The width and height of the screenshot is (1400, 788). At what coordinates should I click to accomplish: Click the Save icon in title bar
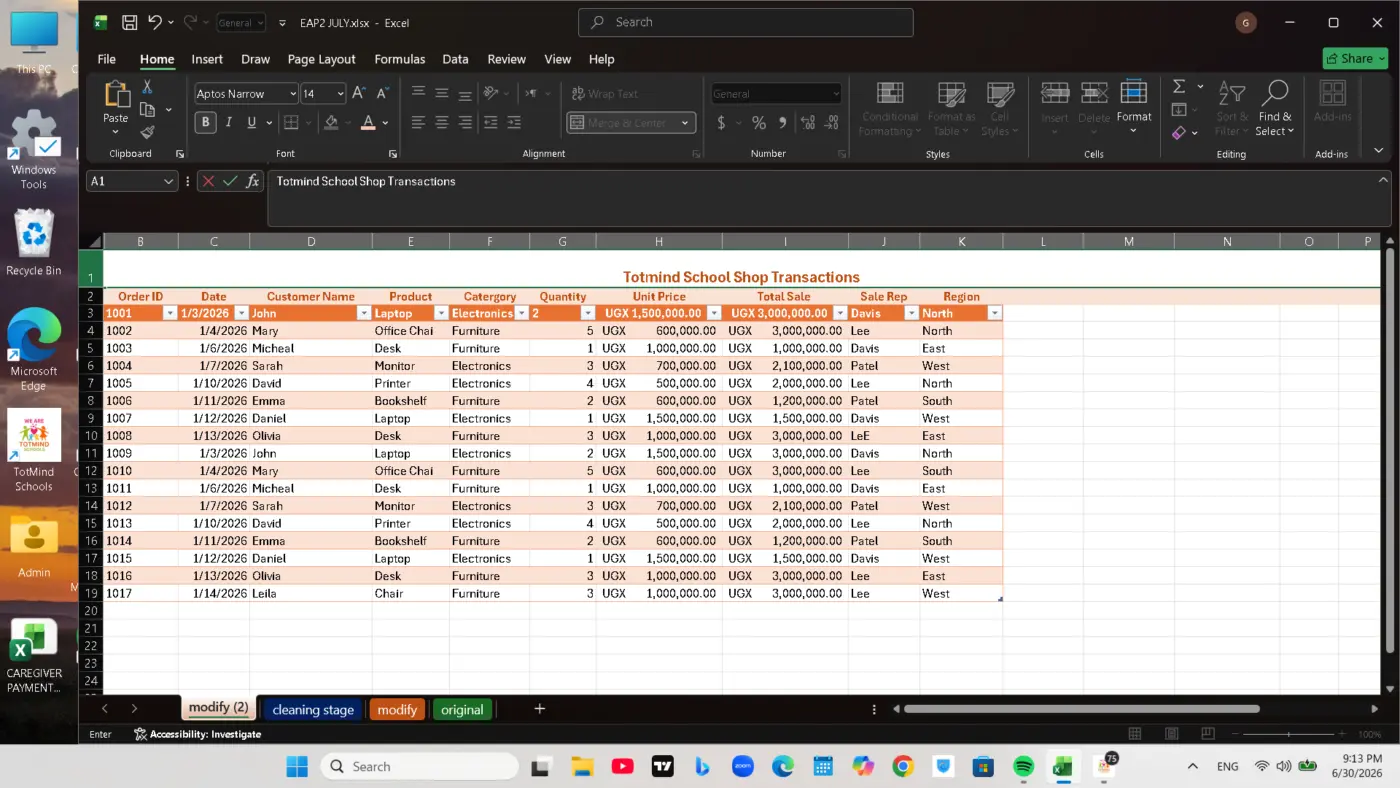(x=129, y=22)
